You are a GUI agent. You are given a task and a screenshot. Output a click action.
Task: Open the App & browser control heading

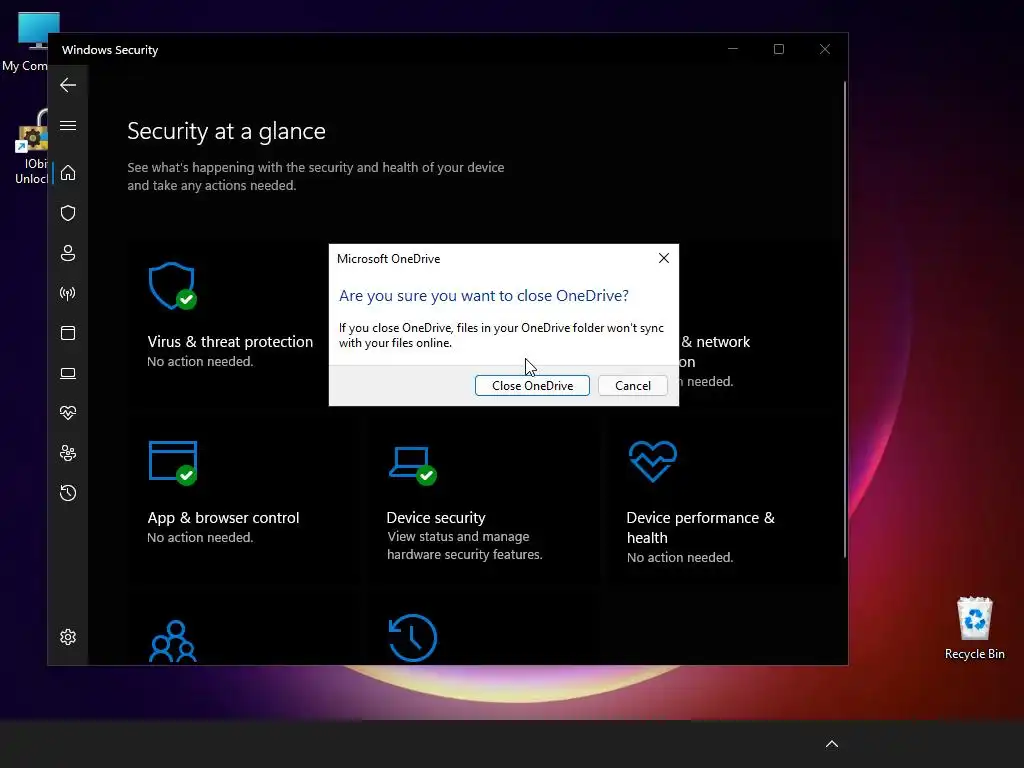pyautogui.click(x=223, y=517)
